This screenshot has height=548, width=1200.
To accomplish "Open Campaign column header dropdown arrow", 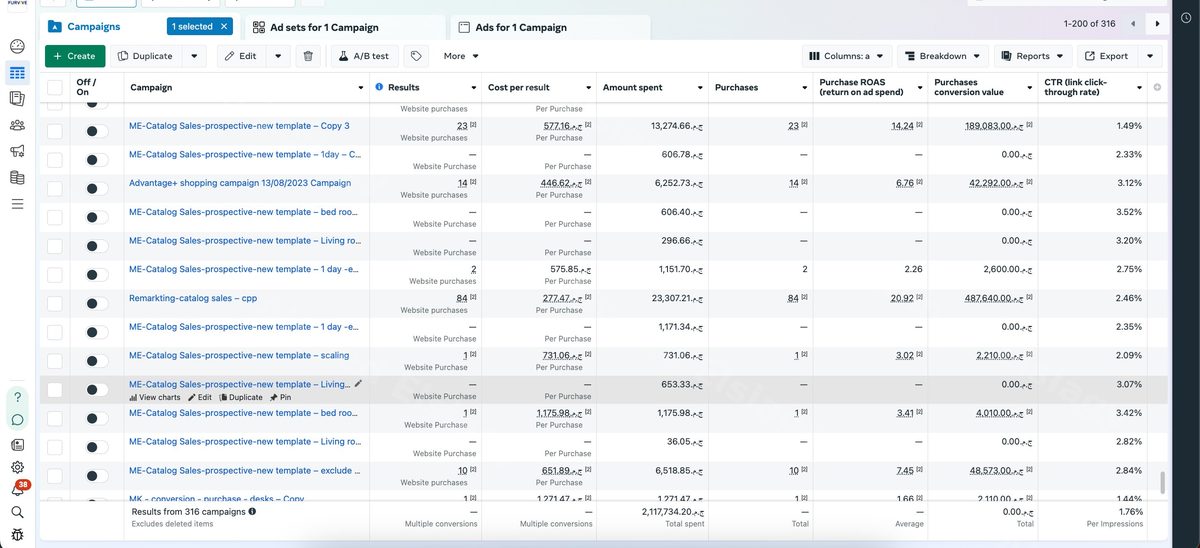I will click(x=361, y=88).
